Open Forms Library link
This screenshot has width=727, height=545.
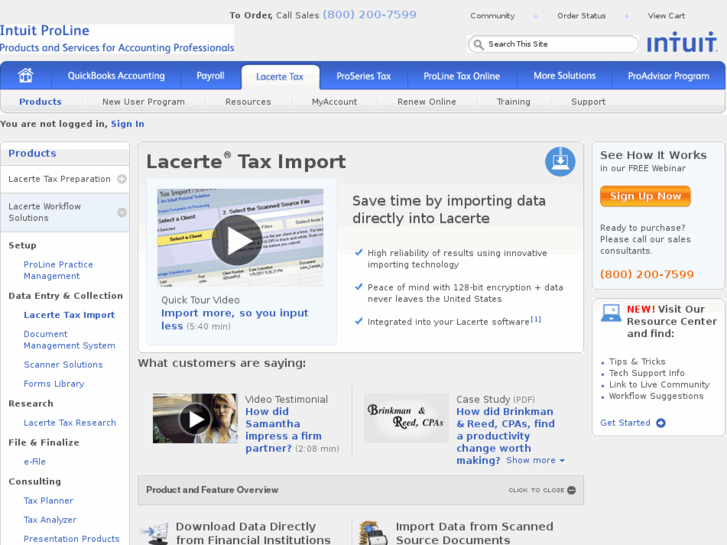(x=54, y=384)
